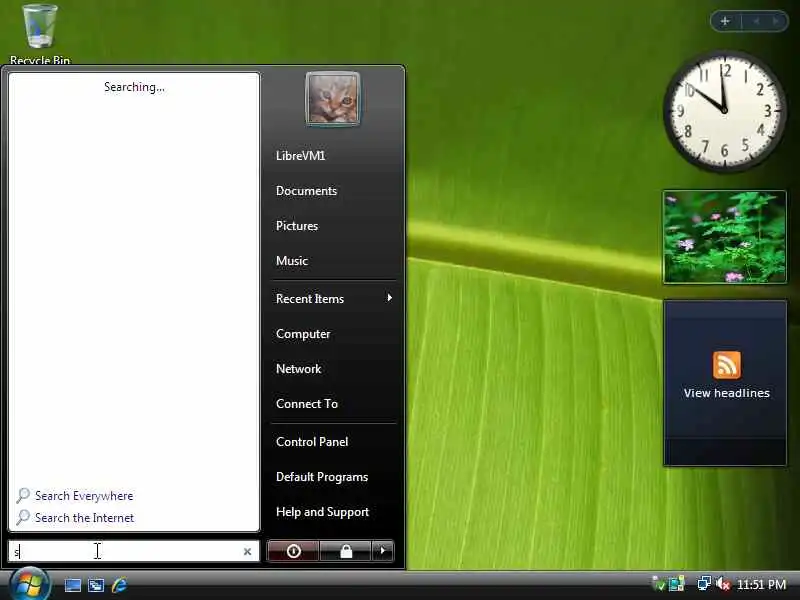Click the power button in Start menu
Viewport: 800px width, 600px height.
[293, 551]
